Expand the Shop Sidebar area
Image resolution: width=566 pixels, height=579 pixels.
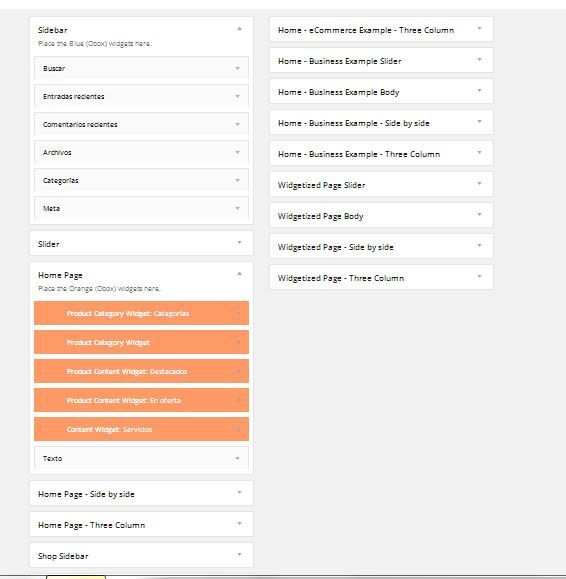click(x=239, y=555)
